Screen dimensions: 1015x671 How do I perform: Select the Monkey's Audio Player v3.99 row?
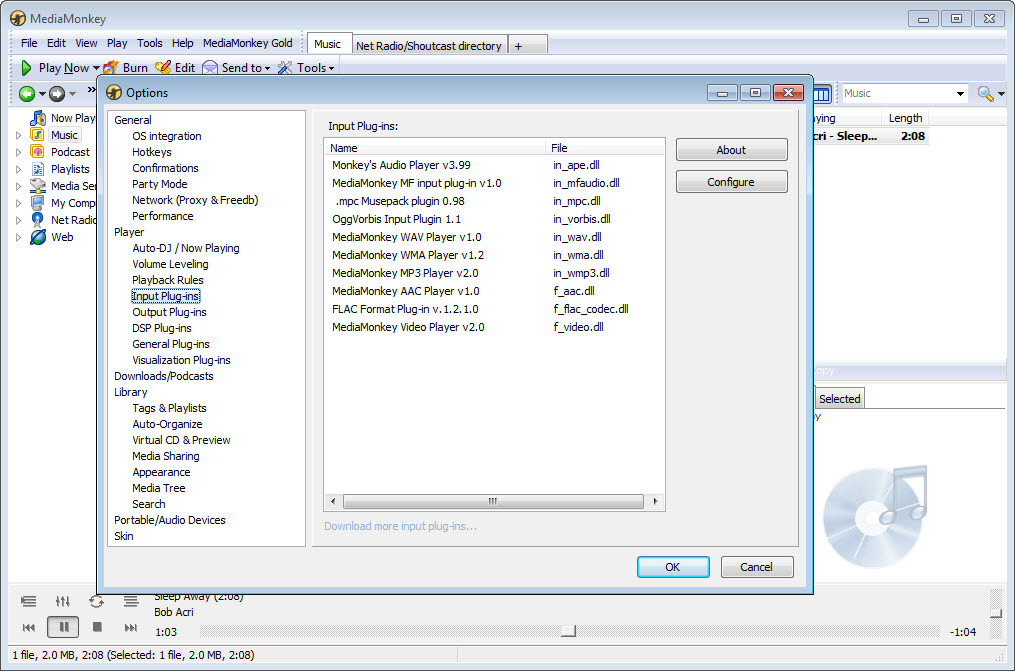coord(495,165)
